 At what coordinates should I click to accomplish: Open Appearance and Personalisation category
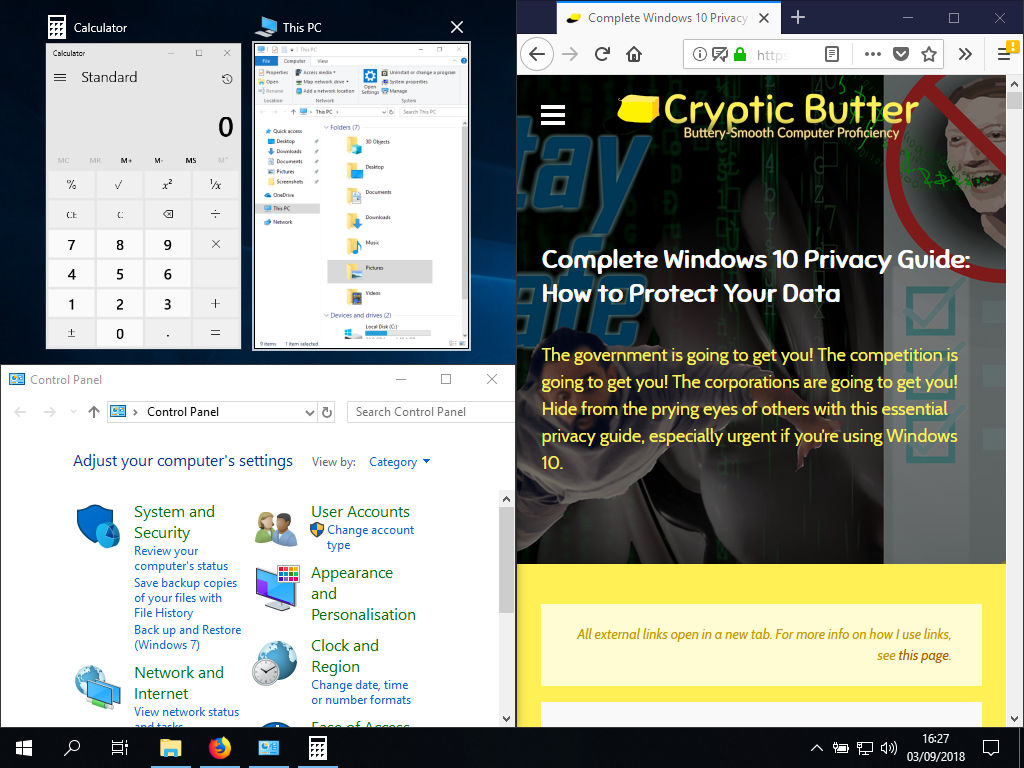(x=363, y=594)
